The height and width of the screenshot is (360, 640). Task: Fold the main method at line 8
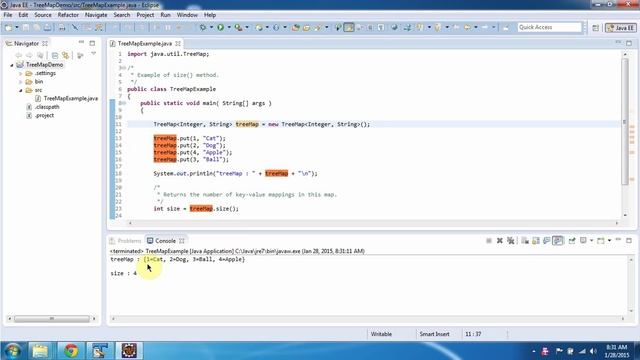point(123,103)
